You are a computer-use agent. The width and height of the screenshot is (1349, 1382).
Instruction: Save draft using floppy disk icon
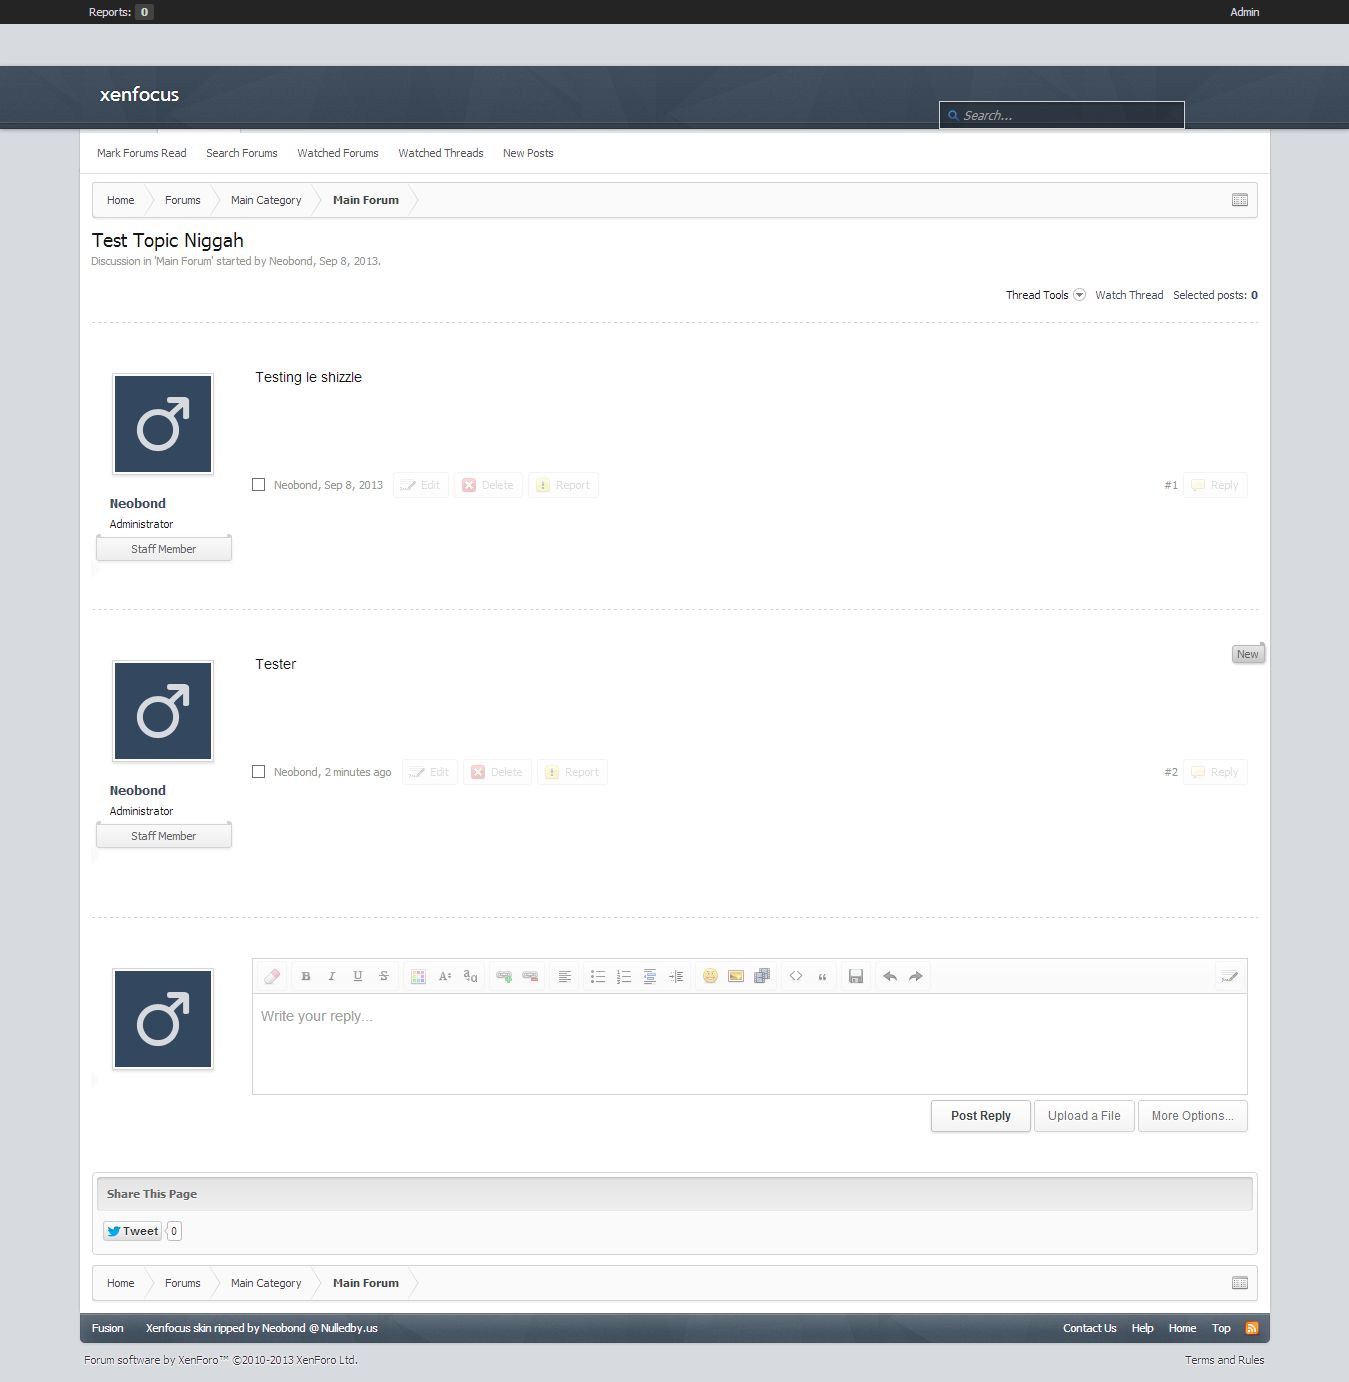pos(856,976)
